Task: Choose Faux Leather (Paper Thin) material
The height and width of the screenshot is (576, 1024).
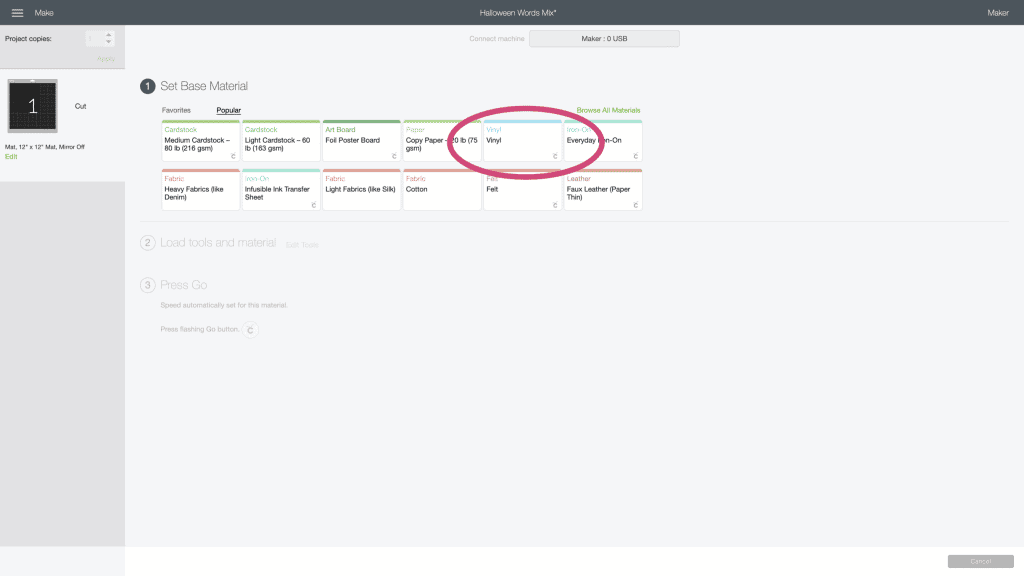Action: (x=603, y=189)
